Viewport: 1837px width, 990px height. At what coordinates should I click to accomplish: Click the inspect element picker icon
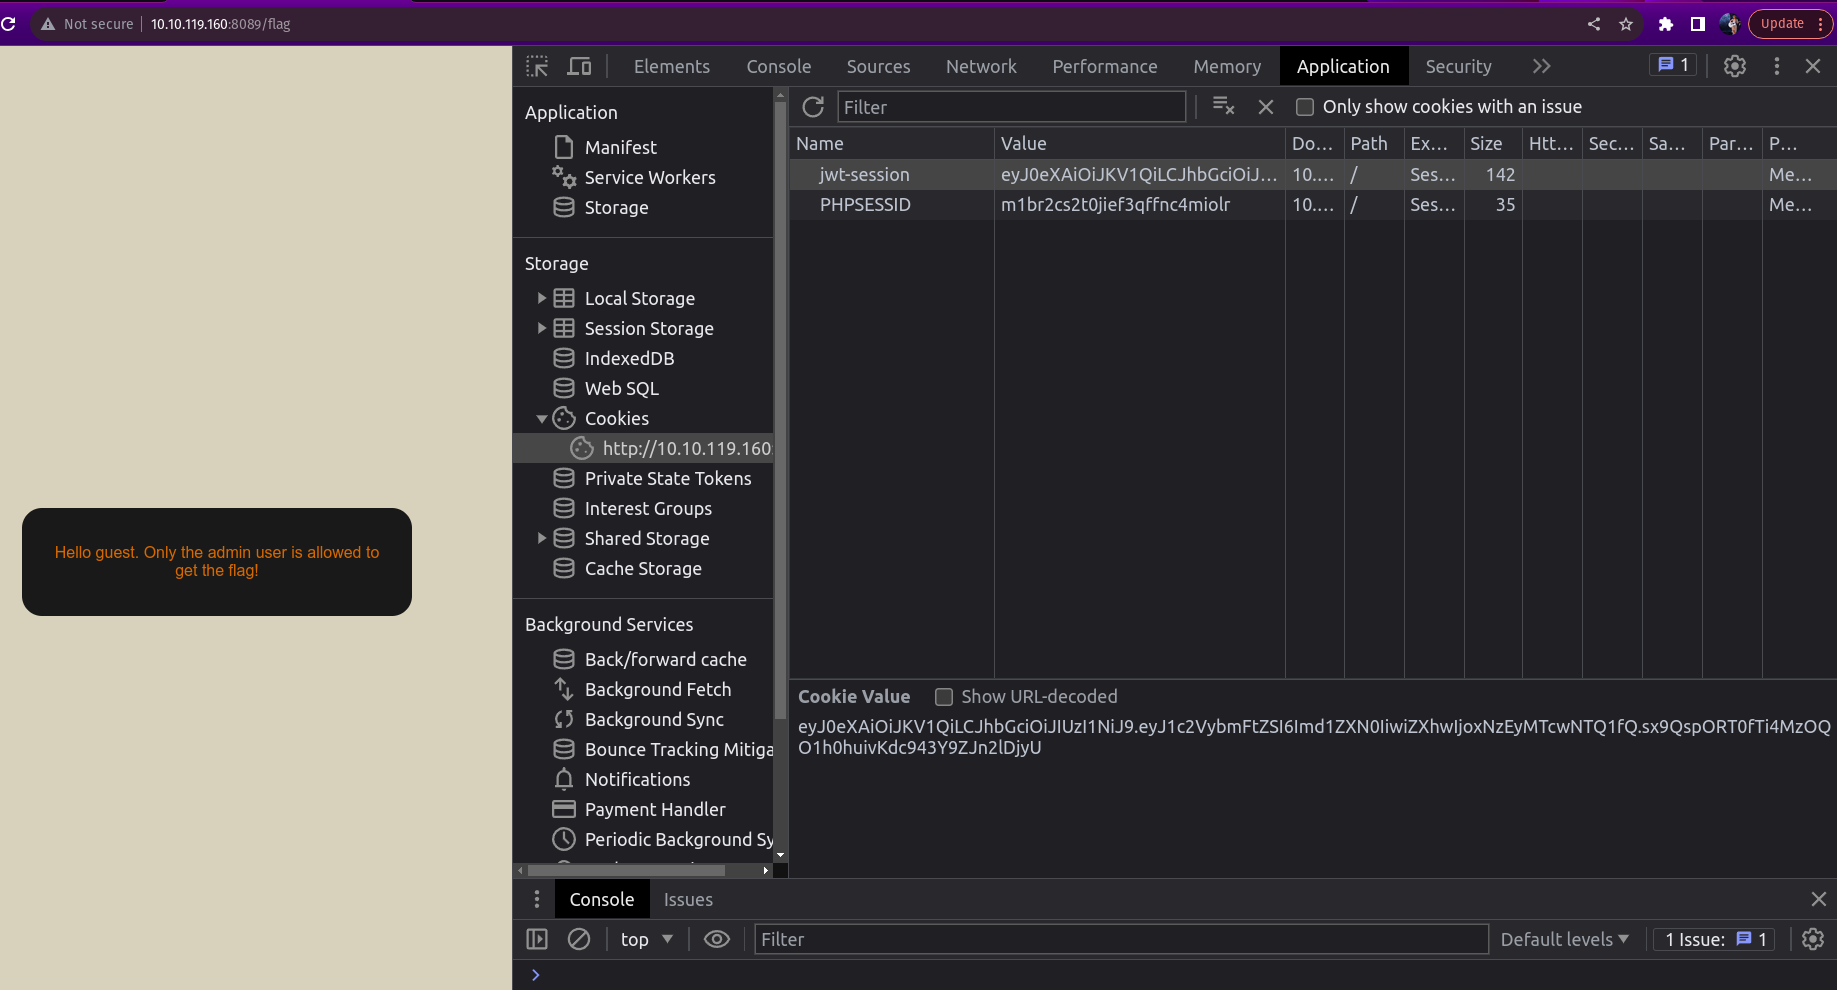click(x=537, y=66)
